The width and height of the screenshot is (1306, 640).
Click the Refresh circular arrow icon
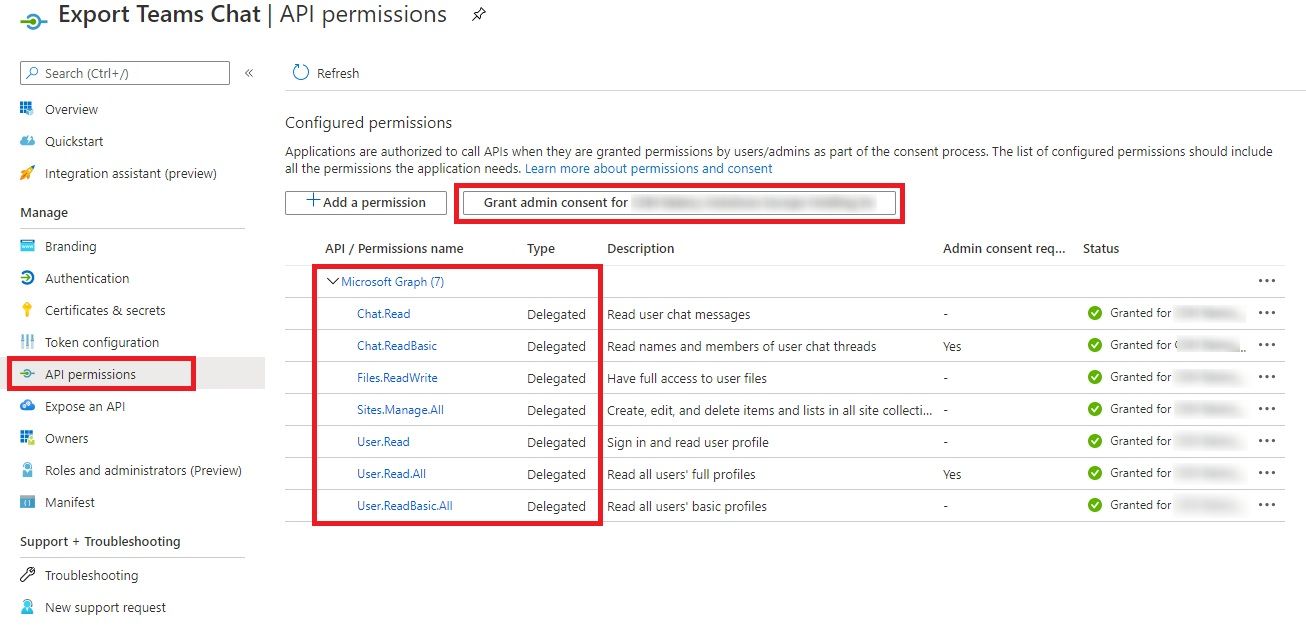[x=301, y=73]
